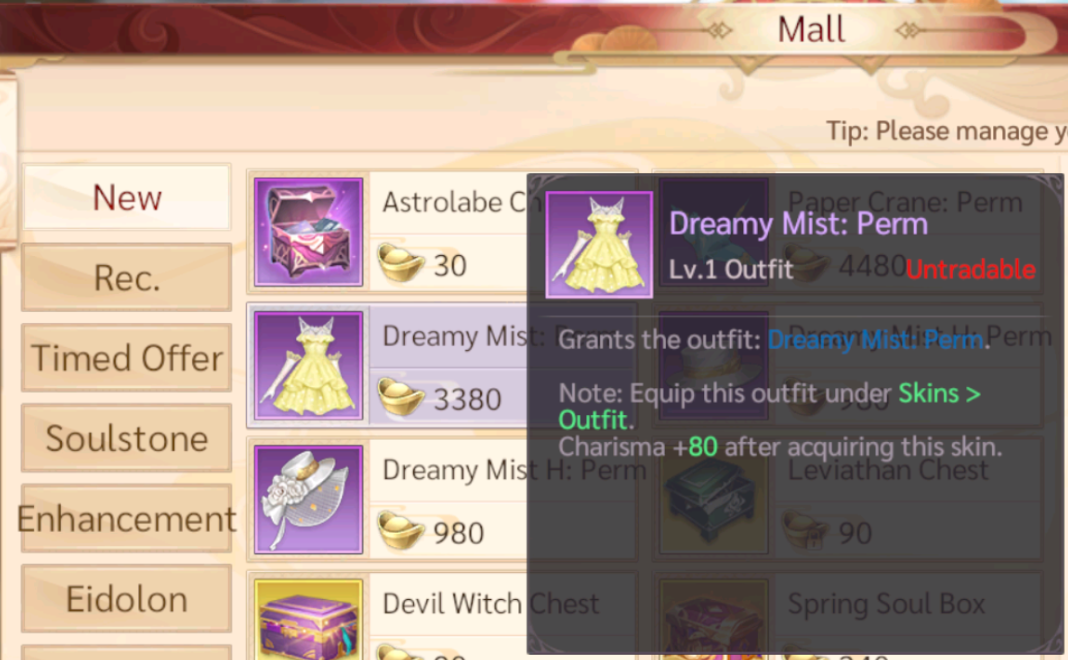Click the Dreamy Mist hat icon
This screenshot has width=1068, height=660.
pos(309,499)
